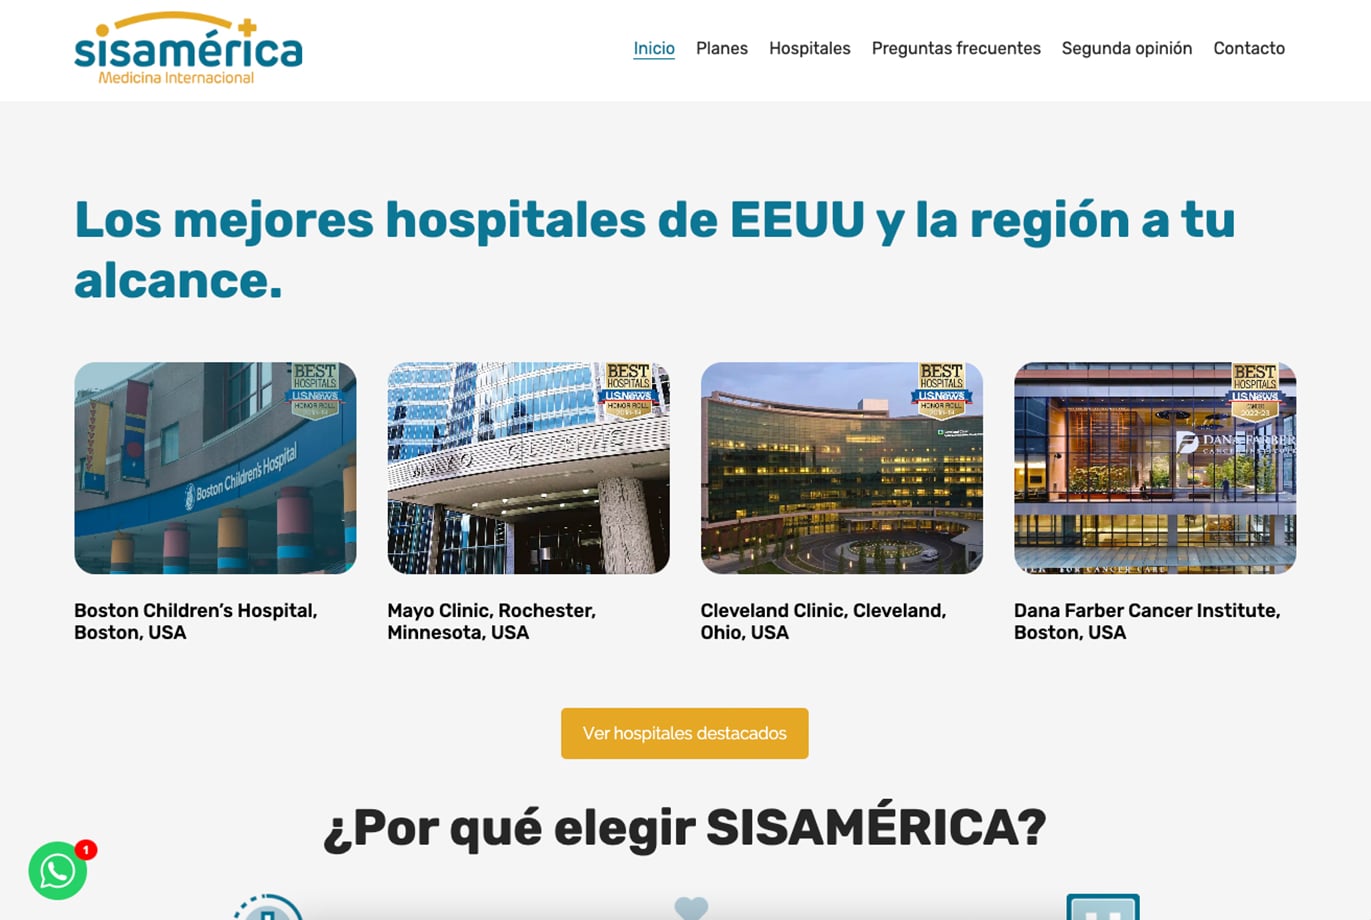Click the clock-style icon under Por qué elegir
The height and width of the screenshot is (920, 1371).
(268, 907)
